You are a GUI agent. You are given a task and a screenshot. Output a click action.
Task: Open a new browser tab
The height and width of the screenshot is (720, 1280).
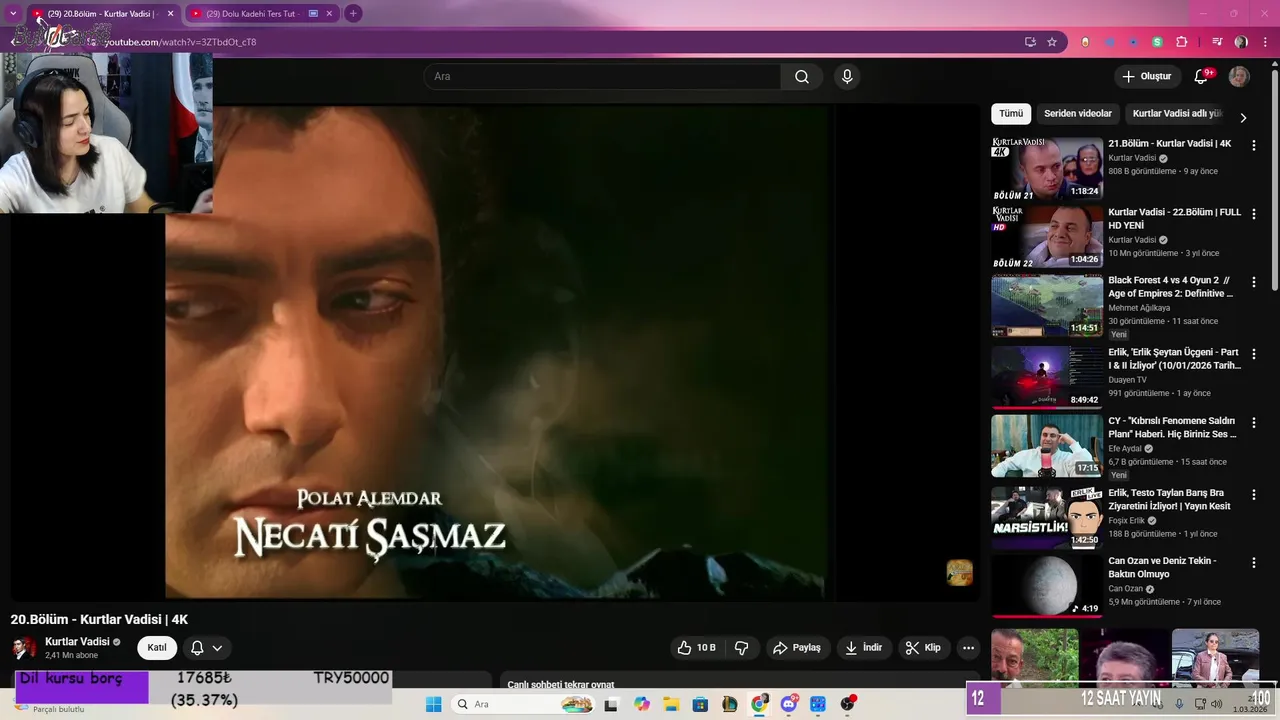353,14
